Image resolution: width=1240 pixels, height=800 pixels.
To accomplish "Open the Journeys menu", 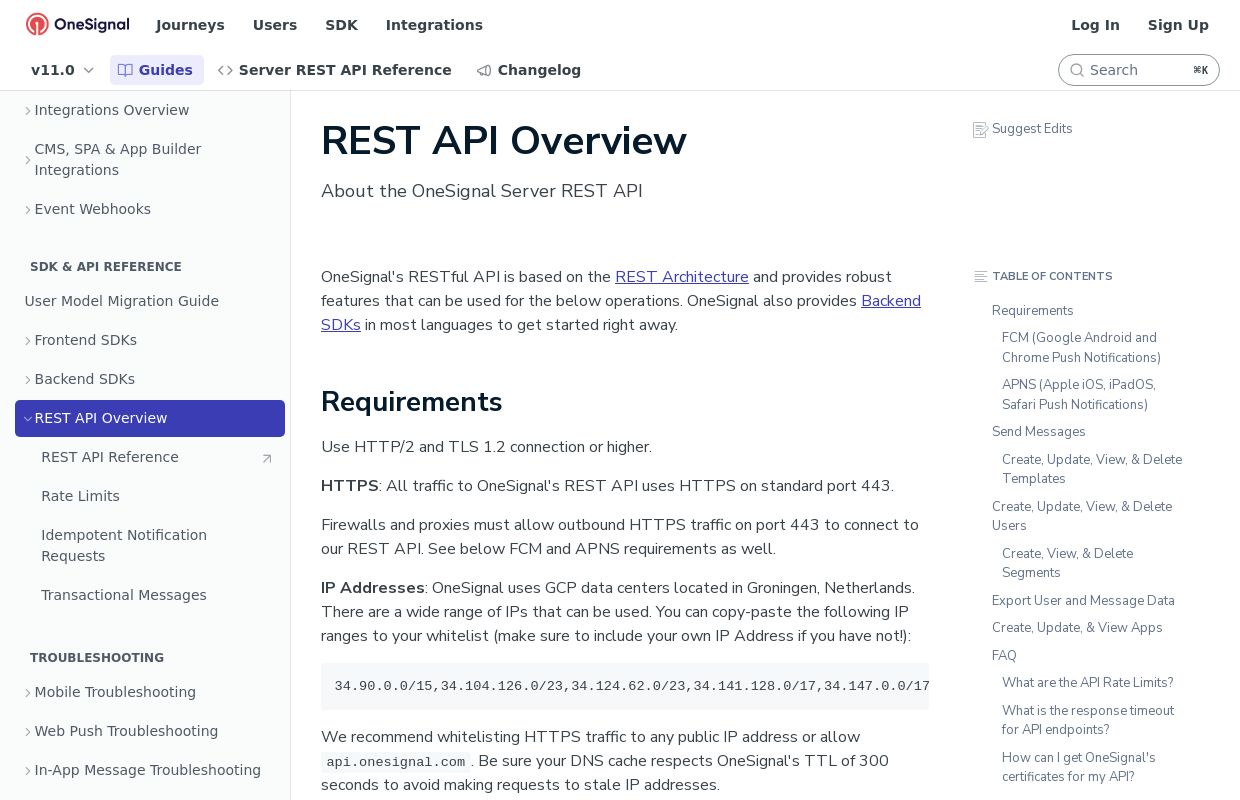I will click(x=190, y=25).
